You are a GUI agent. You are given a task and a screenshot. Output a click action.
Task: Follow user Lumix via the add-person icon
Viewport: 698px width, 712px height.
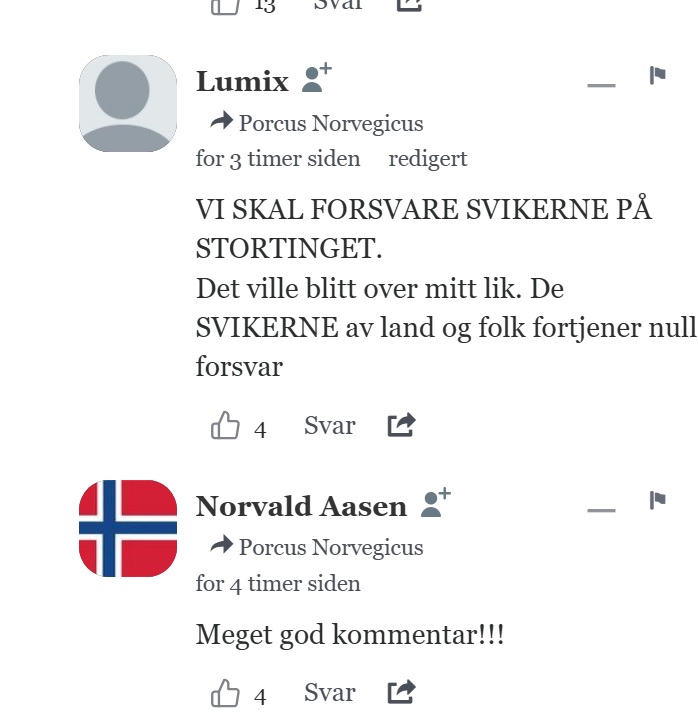(317, 78)
